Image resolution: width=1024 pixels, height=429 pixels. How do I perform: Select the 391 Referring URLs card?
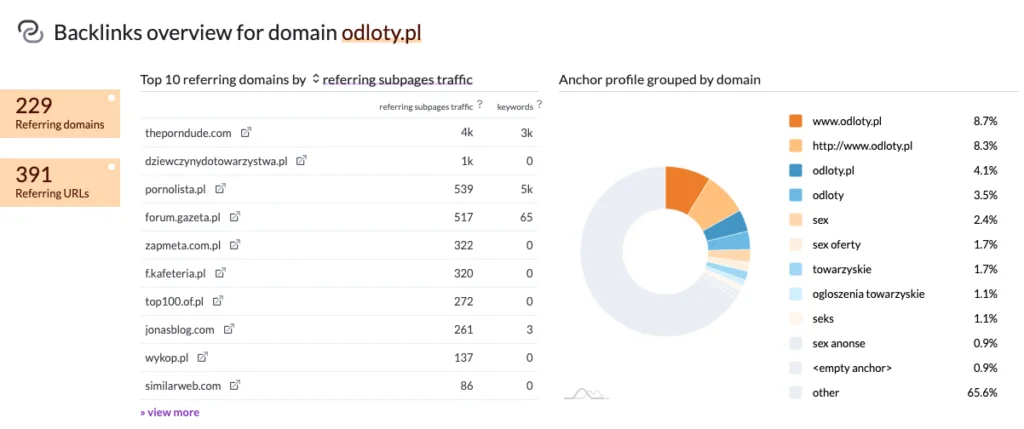pos(60,182)
